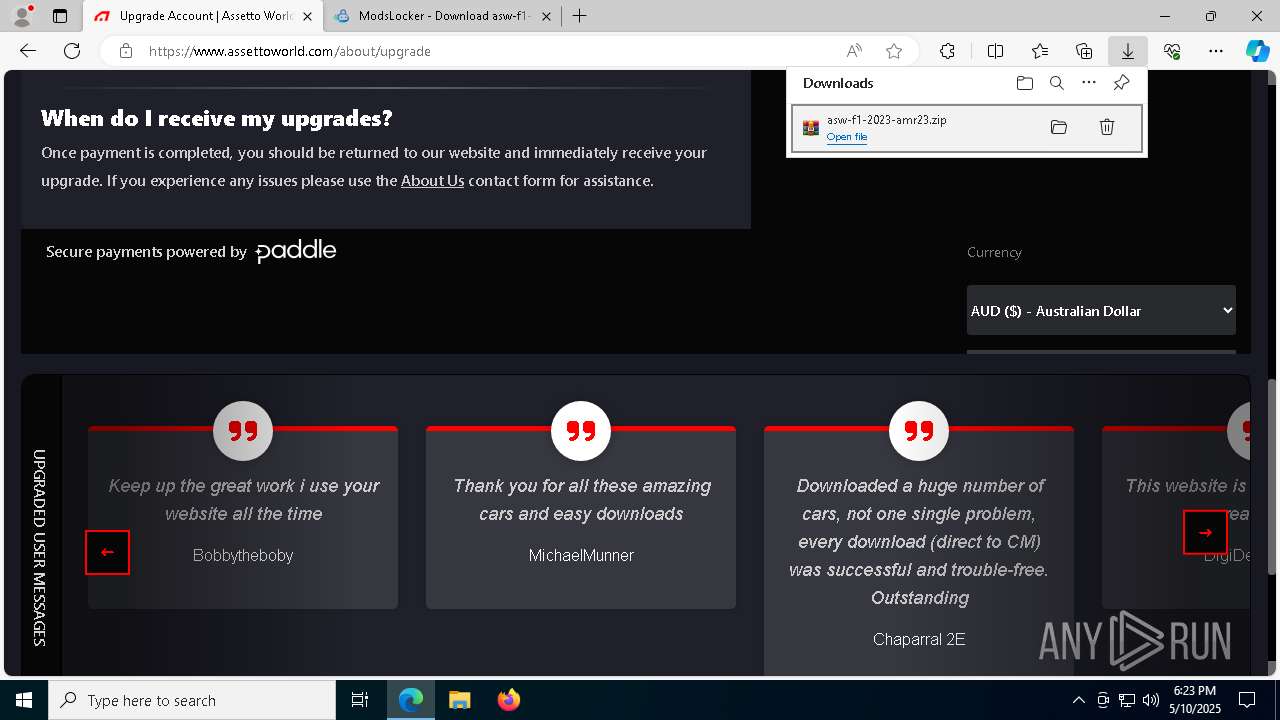The width and height of the screenshot is (1280, 720).
Task: Open Tab actions menu icon
Action: pyautogui.click(x=60, y=16)
